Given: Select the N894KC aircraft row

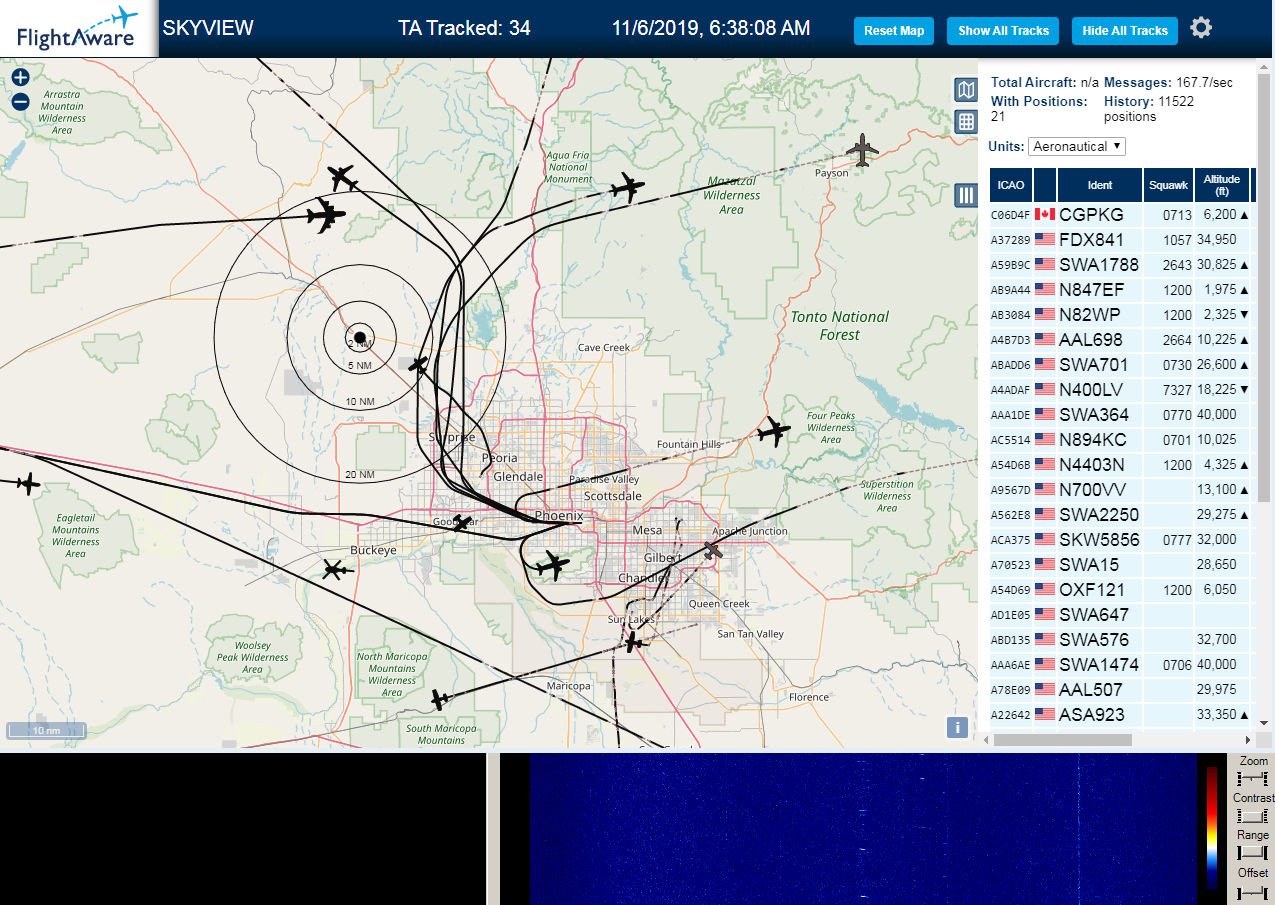Looking at the screenshot, I should (1120, 439).
